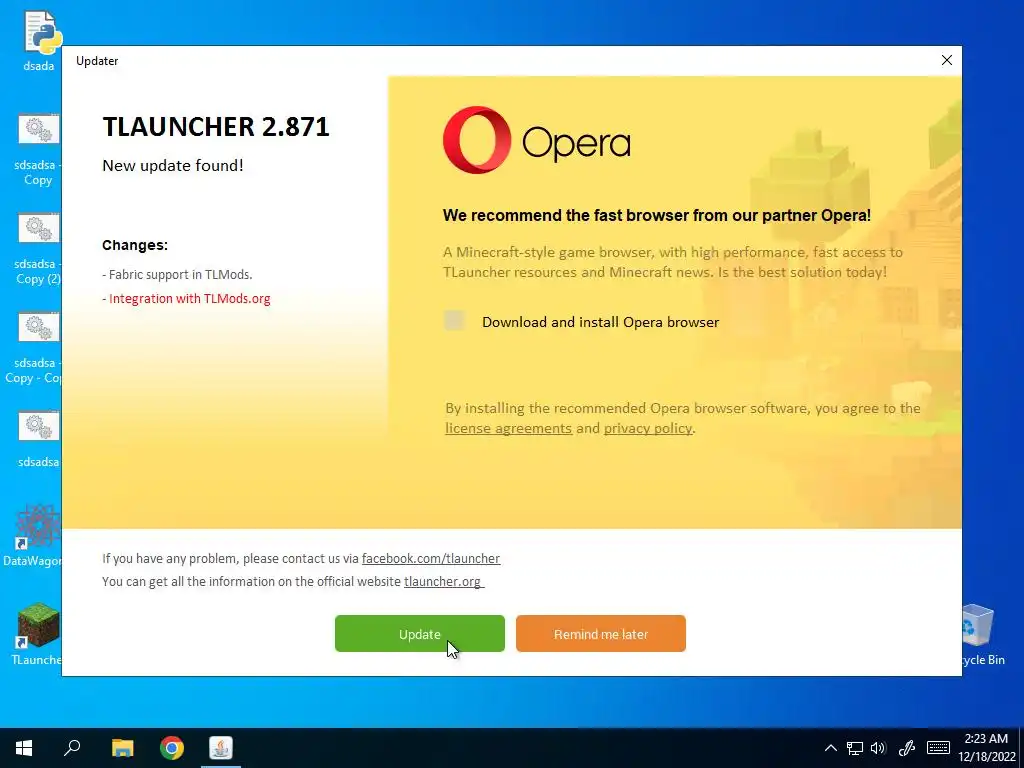This screenshot has height=768, width=1024.
Task: Open network status in system tray
Action: pyautogui.click(x=854, y=748)
